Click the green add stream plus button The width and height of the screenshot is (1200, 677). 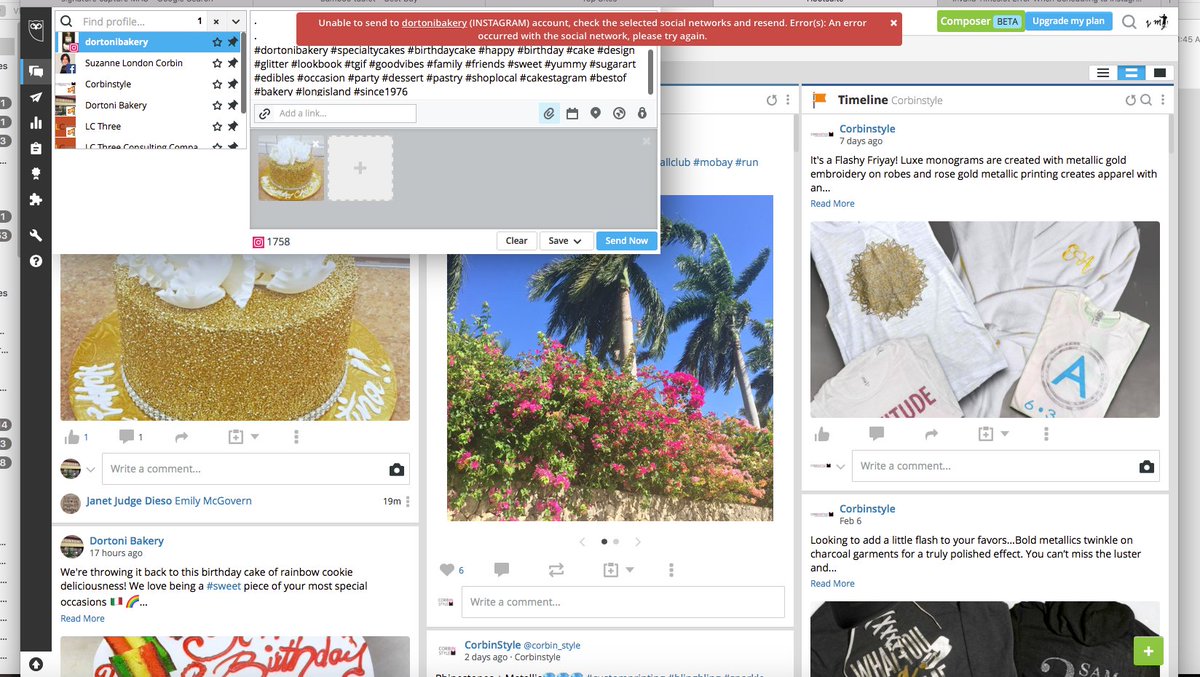pos(1147,651)
